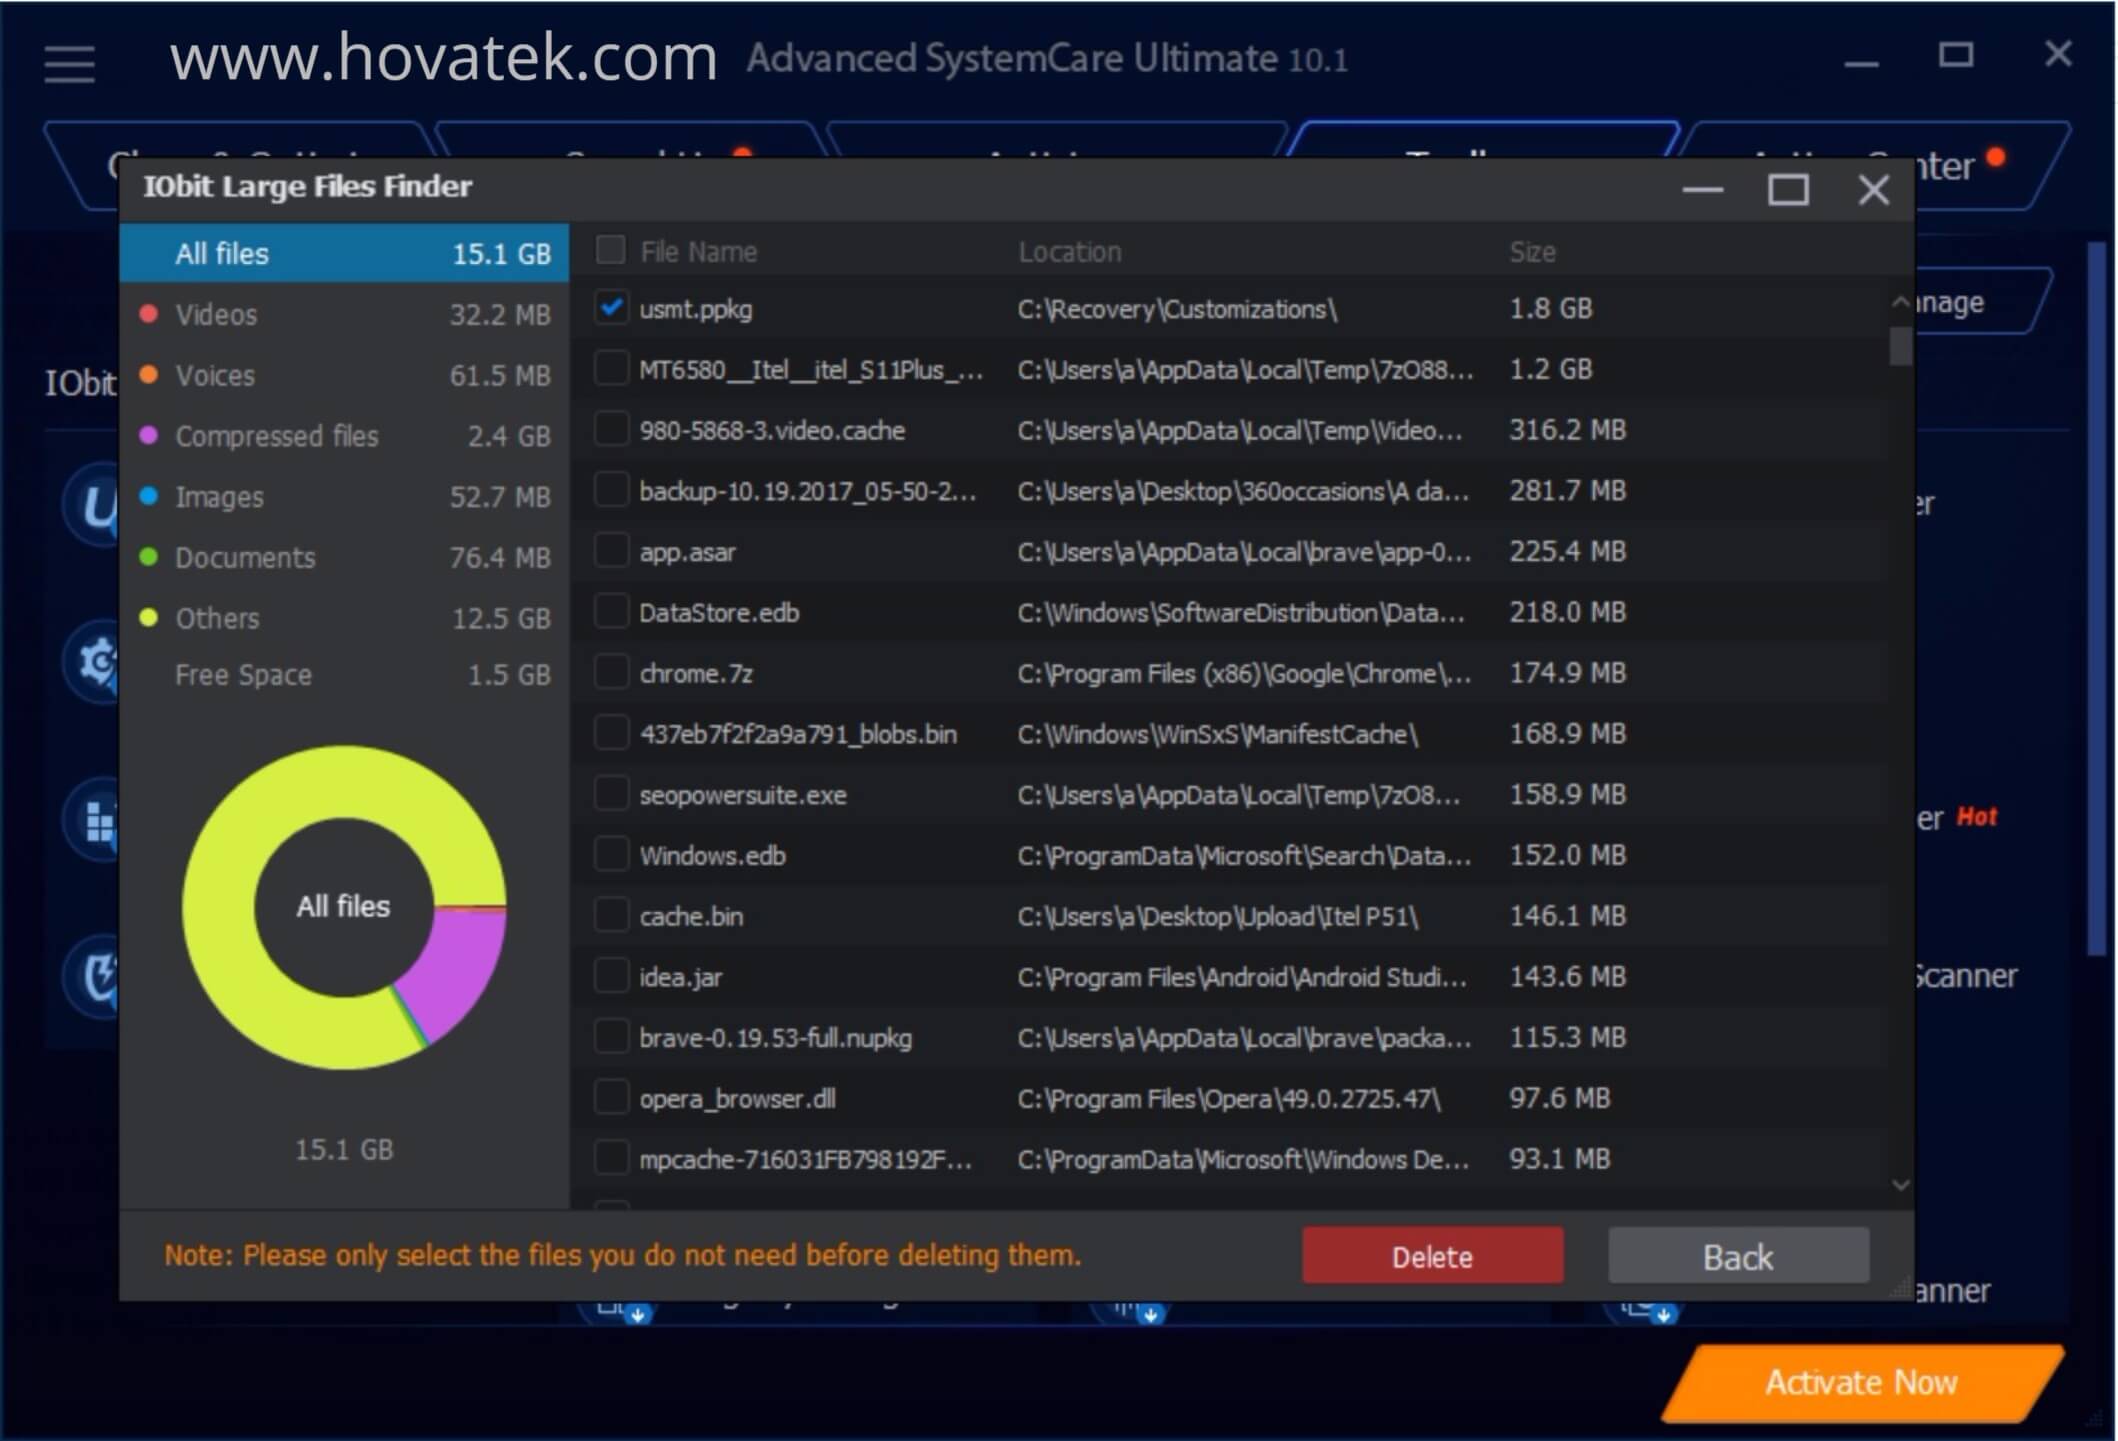Click the scroll-down arrow of file list
Viewport: 2118px width, 1441px height.
pyautogui.click(x=1900, y=1185)
